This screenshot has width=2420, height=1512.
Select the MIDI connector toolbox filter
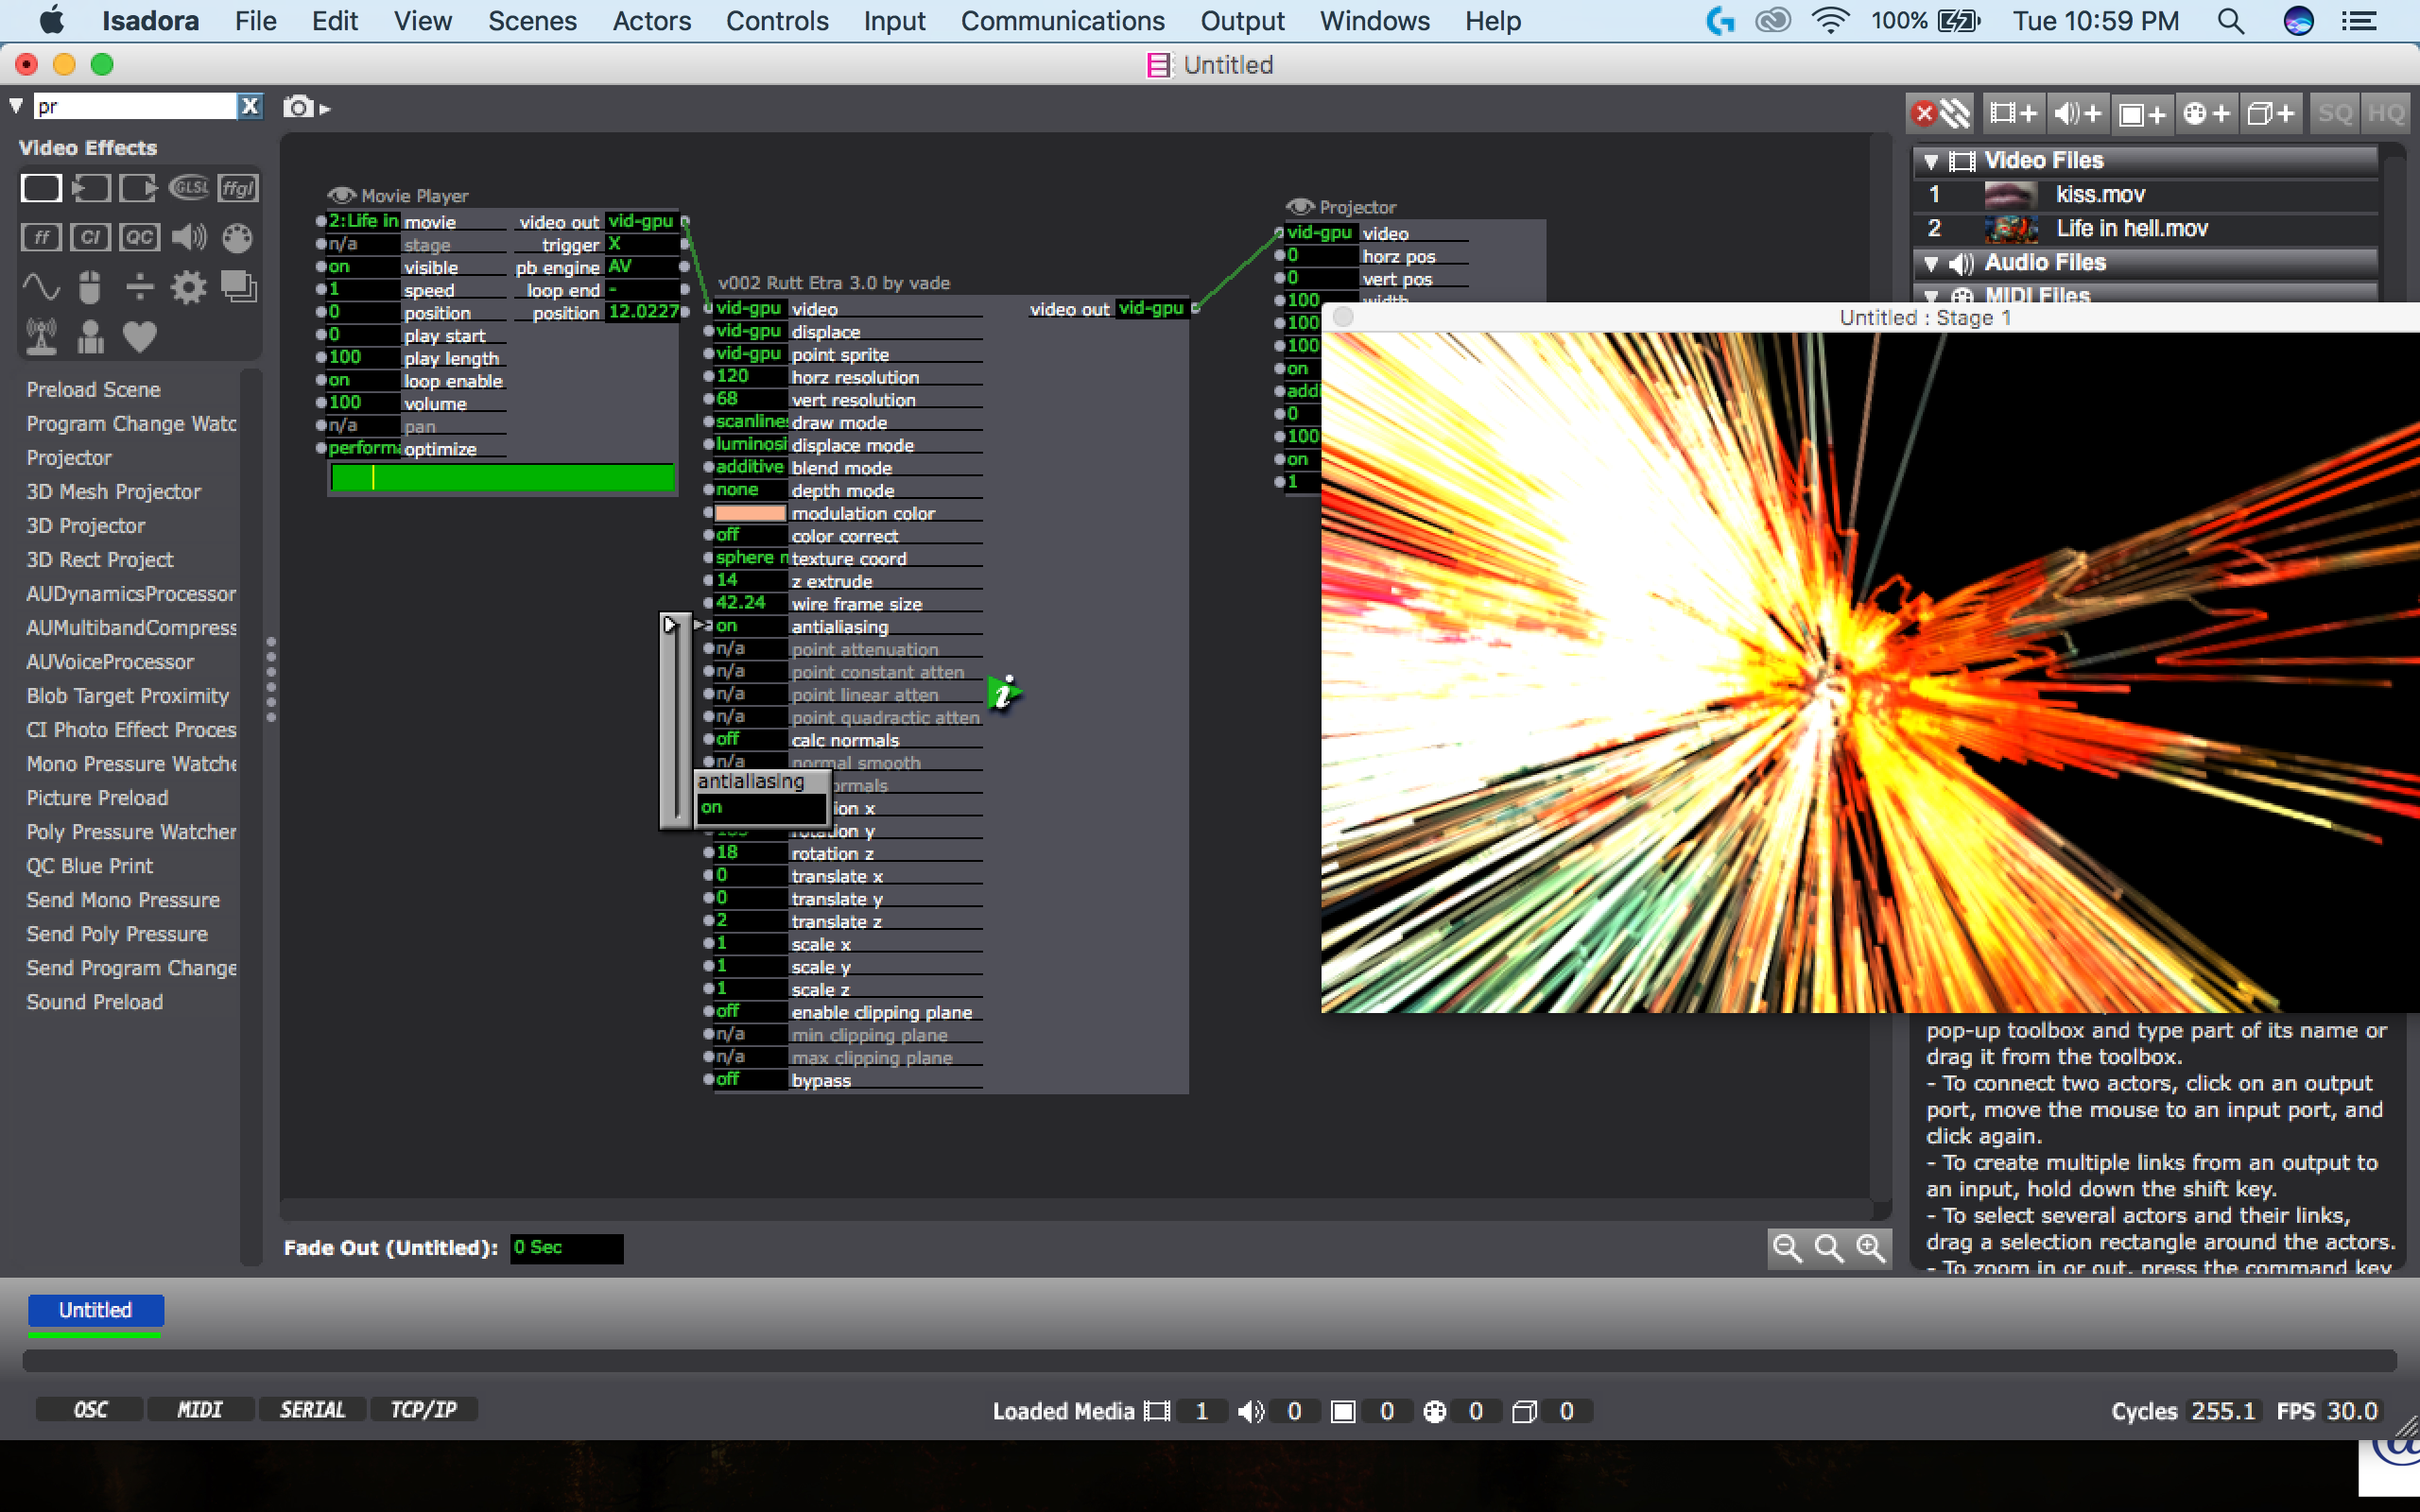(x=238, y=237)
